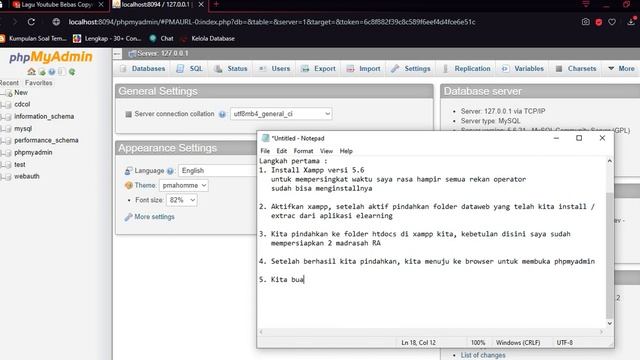Open the Export tab
This screenshot has width=640, height=360.
click(x=318, y=69)
